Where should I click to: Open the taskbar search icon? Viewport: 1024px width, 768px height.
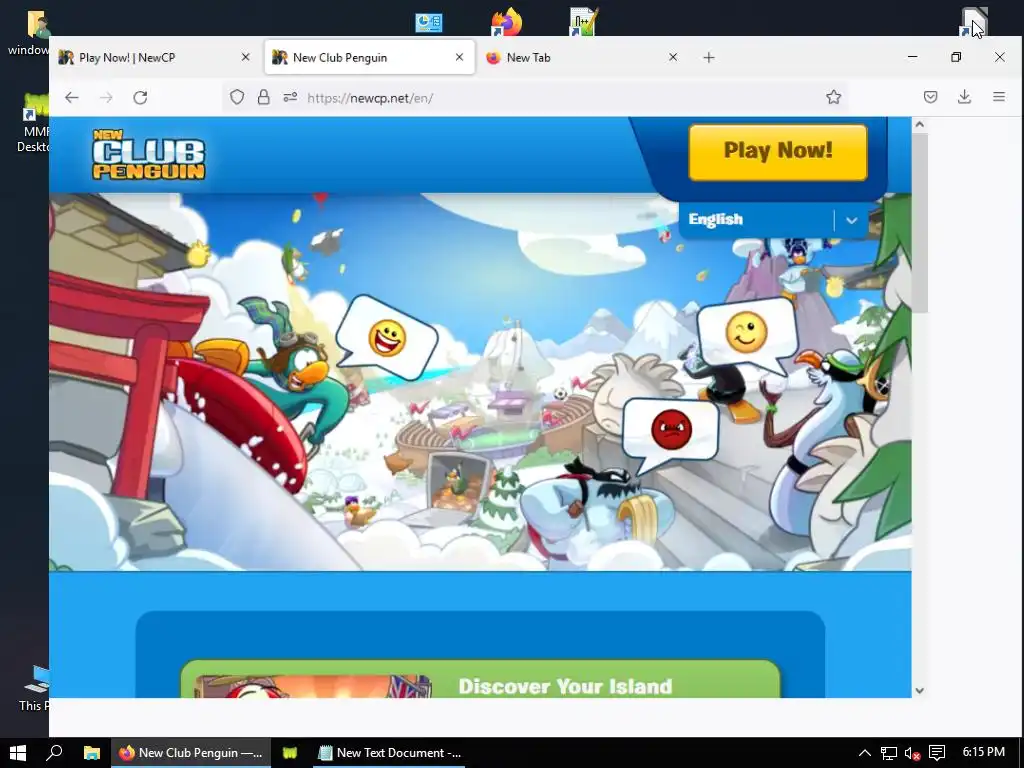[54, 753]
